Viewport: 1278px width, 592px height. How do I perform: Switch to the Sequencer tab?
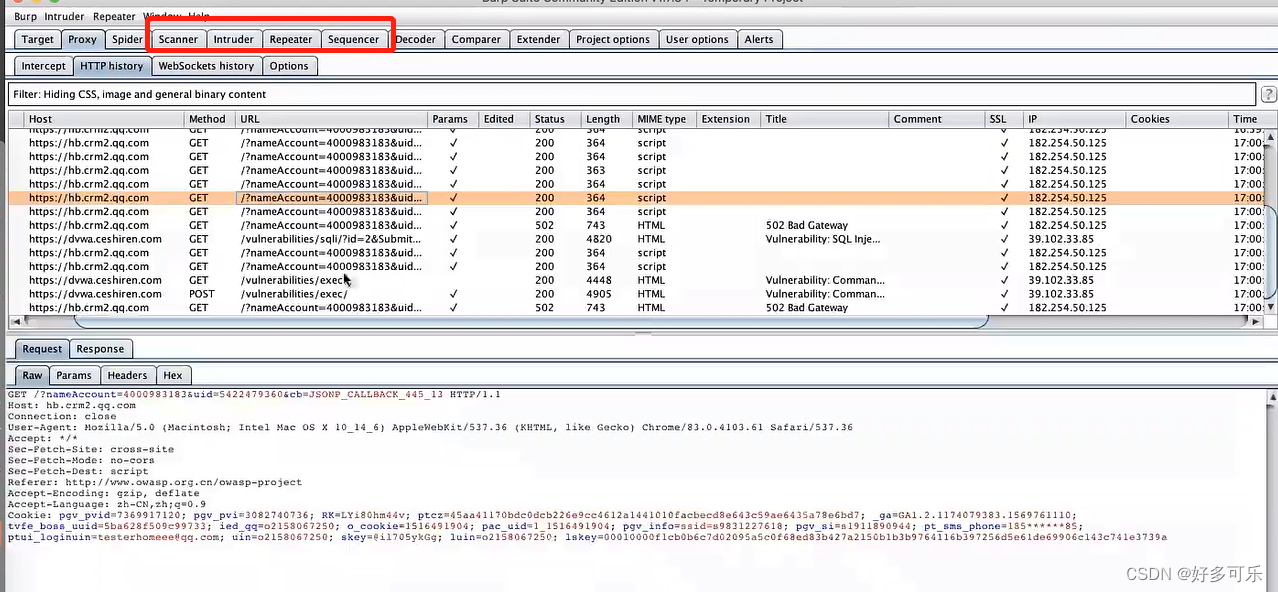click(x=354, y=39)
